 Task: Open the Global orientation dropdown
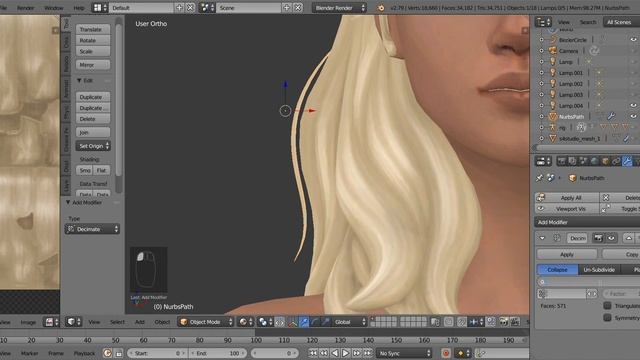(x=349, y=322)
